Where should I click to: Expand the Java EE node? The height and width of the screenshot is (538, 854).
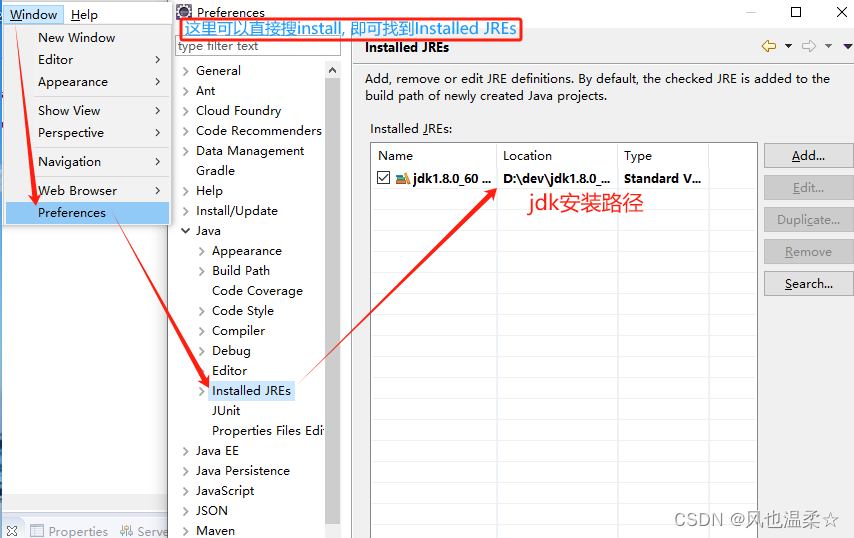(186, 451)
